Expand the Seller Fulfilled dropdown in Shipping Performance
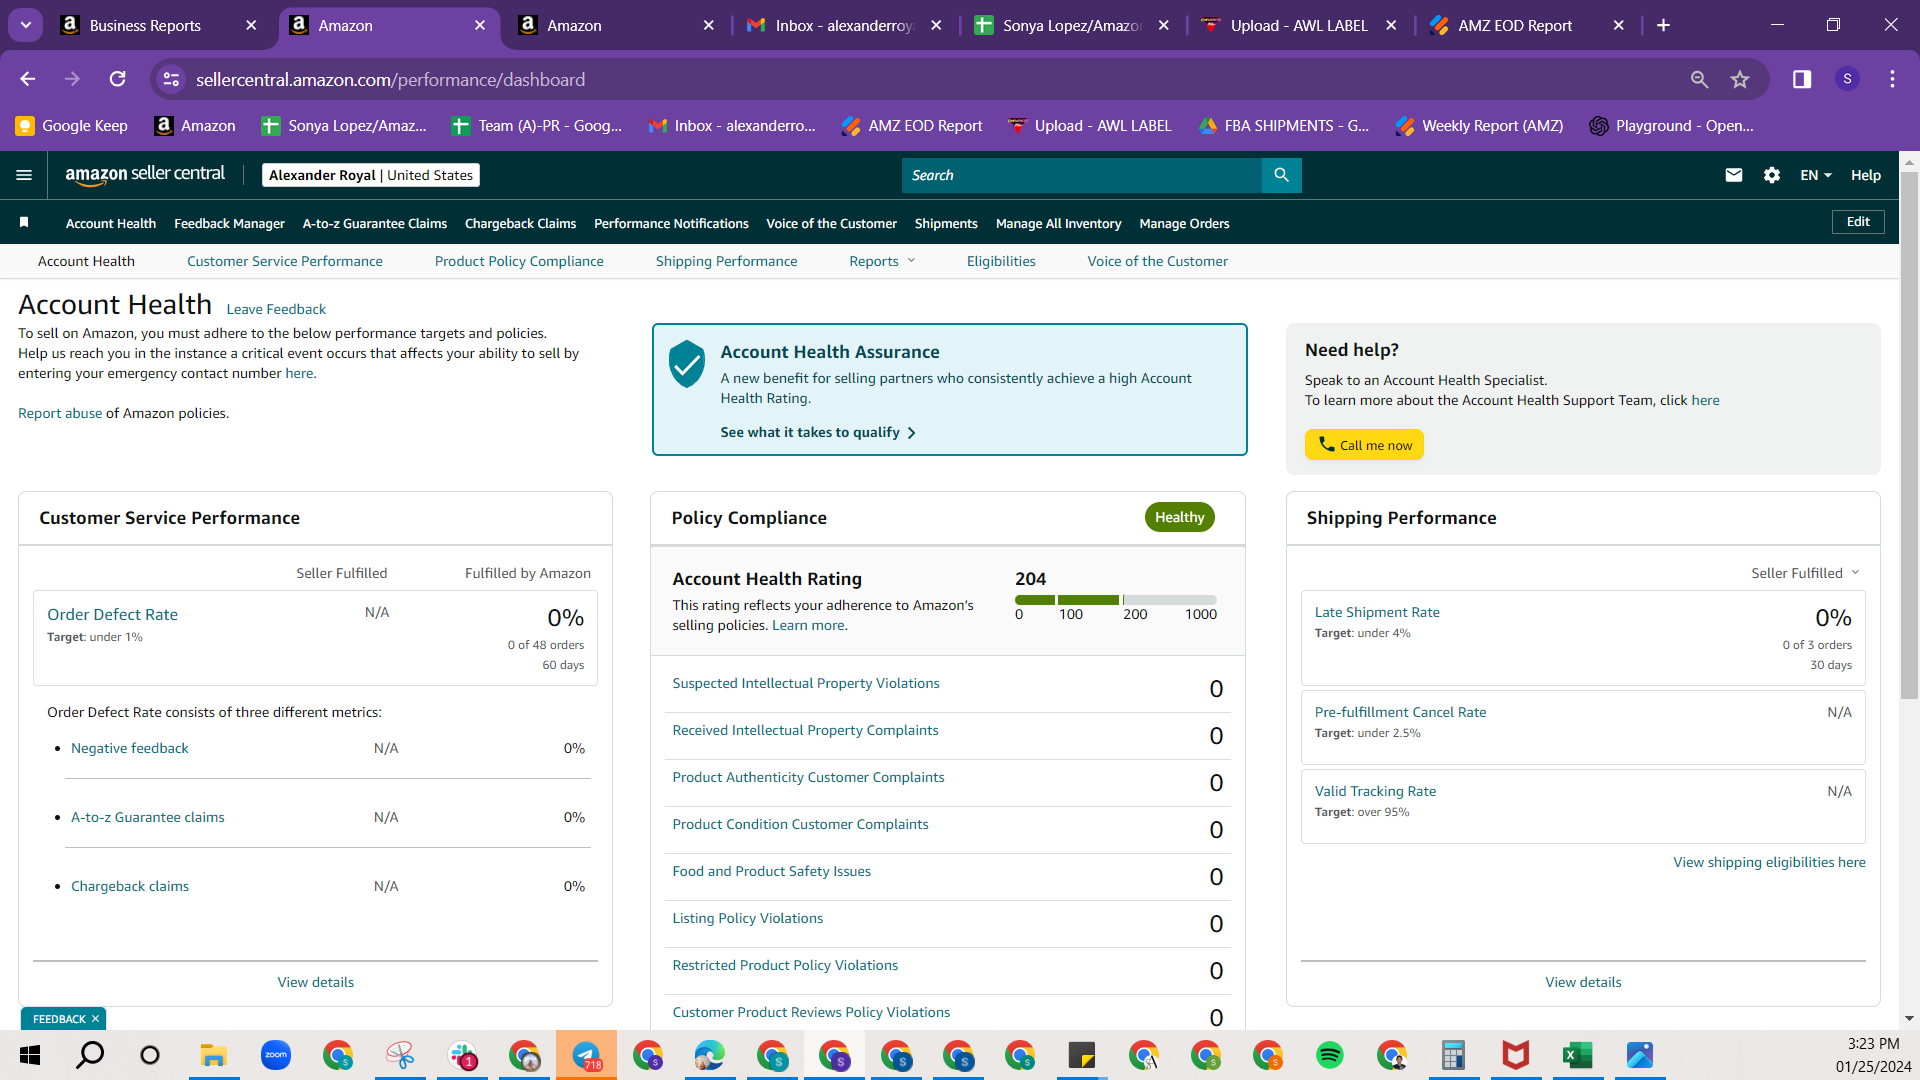 tap(1805, 573)
